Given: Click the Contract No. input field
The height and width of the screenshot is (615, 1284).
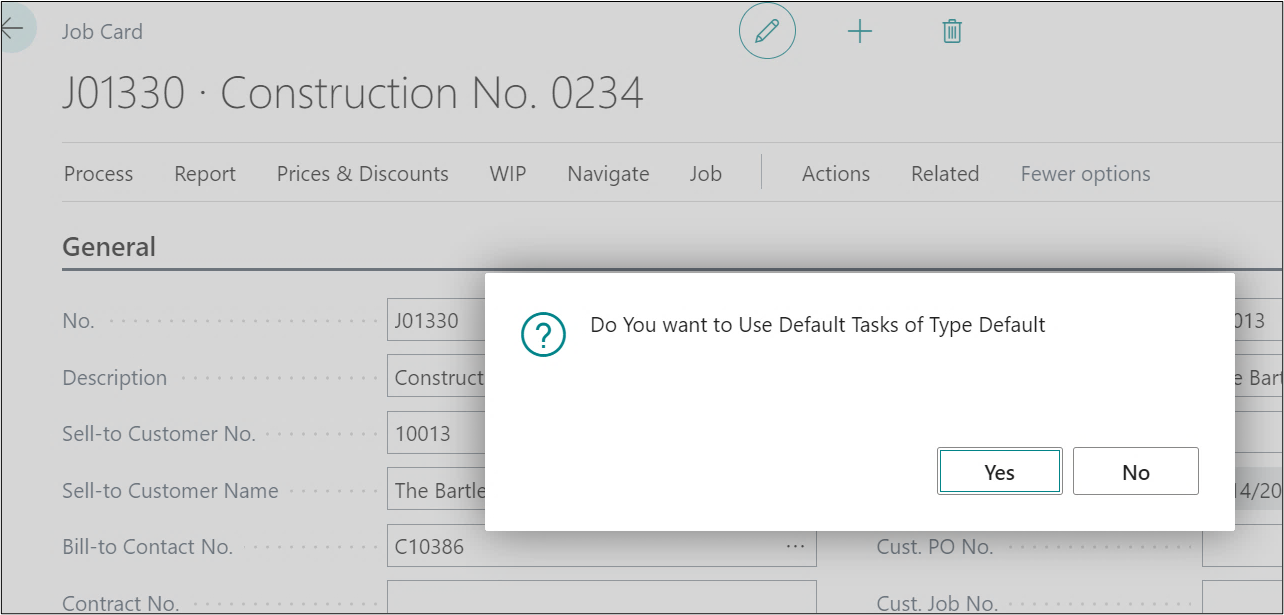Looking at the screenshot, I should 600,601.
